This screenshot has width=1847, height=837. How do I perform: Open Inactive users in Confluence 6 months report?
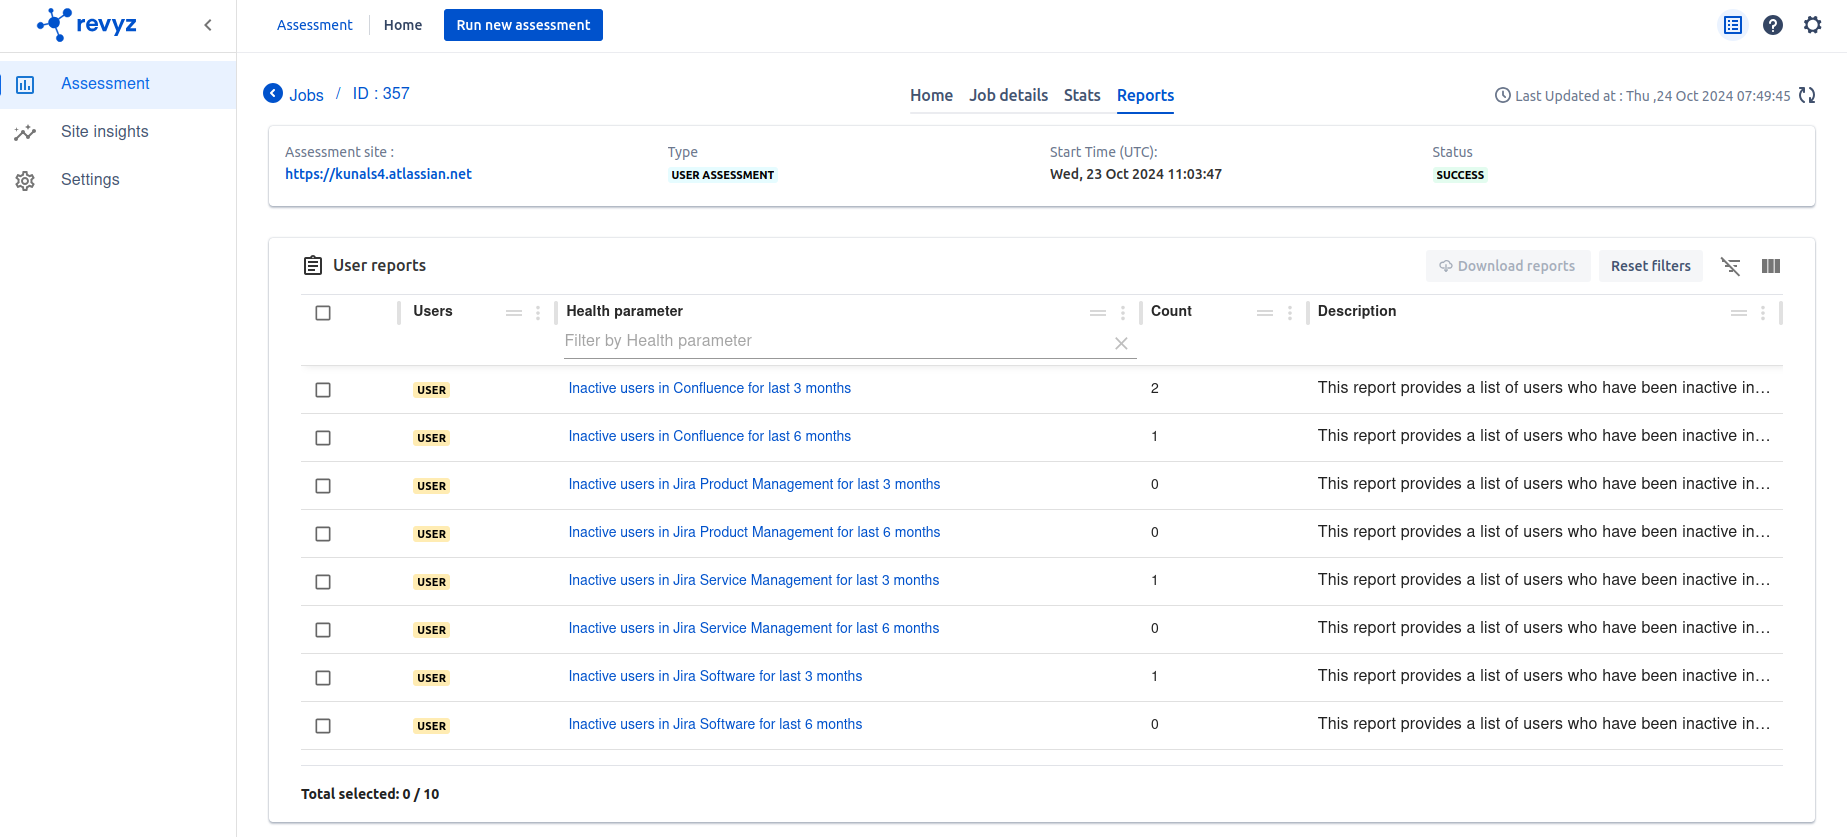click(x=709, y=436)
